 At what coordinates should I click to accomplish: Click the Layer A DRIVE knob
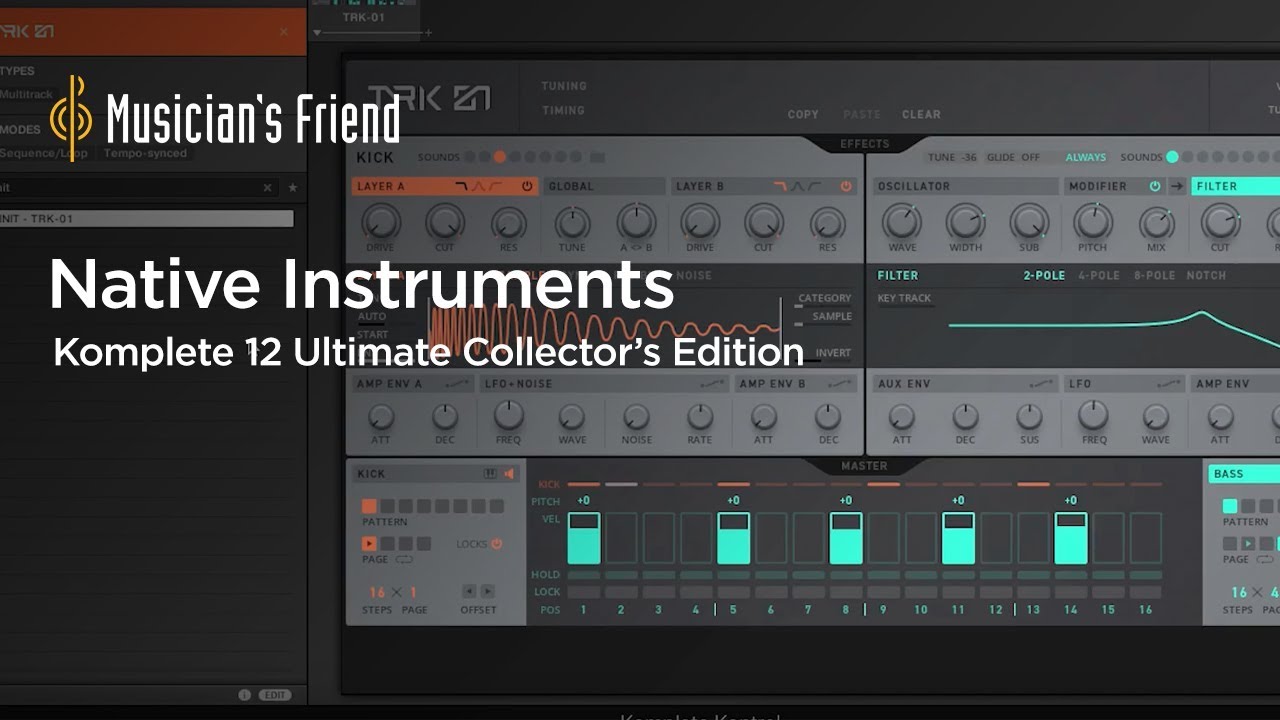380,222
